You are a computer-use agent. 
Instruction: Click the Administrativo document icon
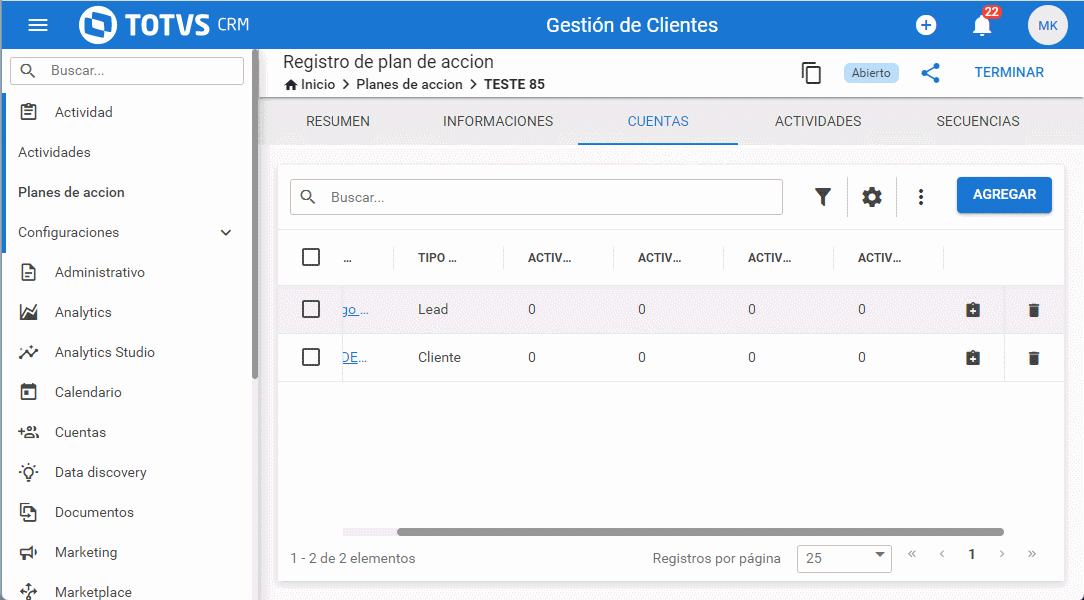pyautogui.click(x=28, y=272)
